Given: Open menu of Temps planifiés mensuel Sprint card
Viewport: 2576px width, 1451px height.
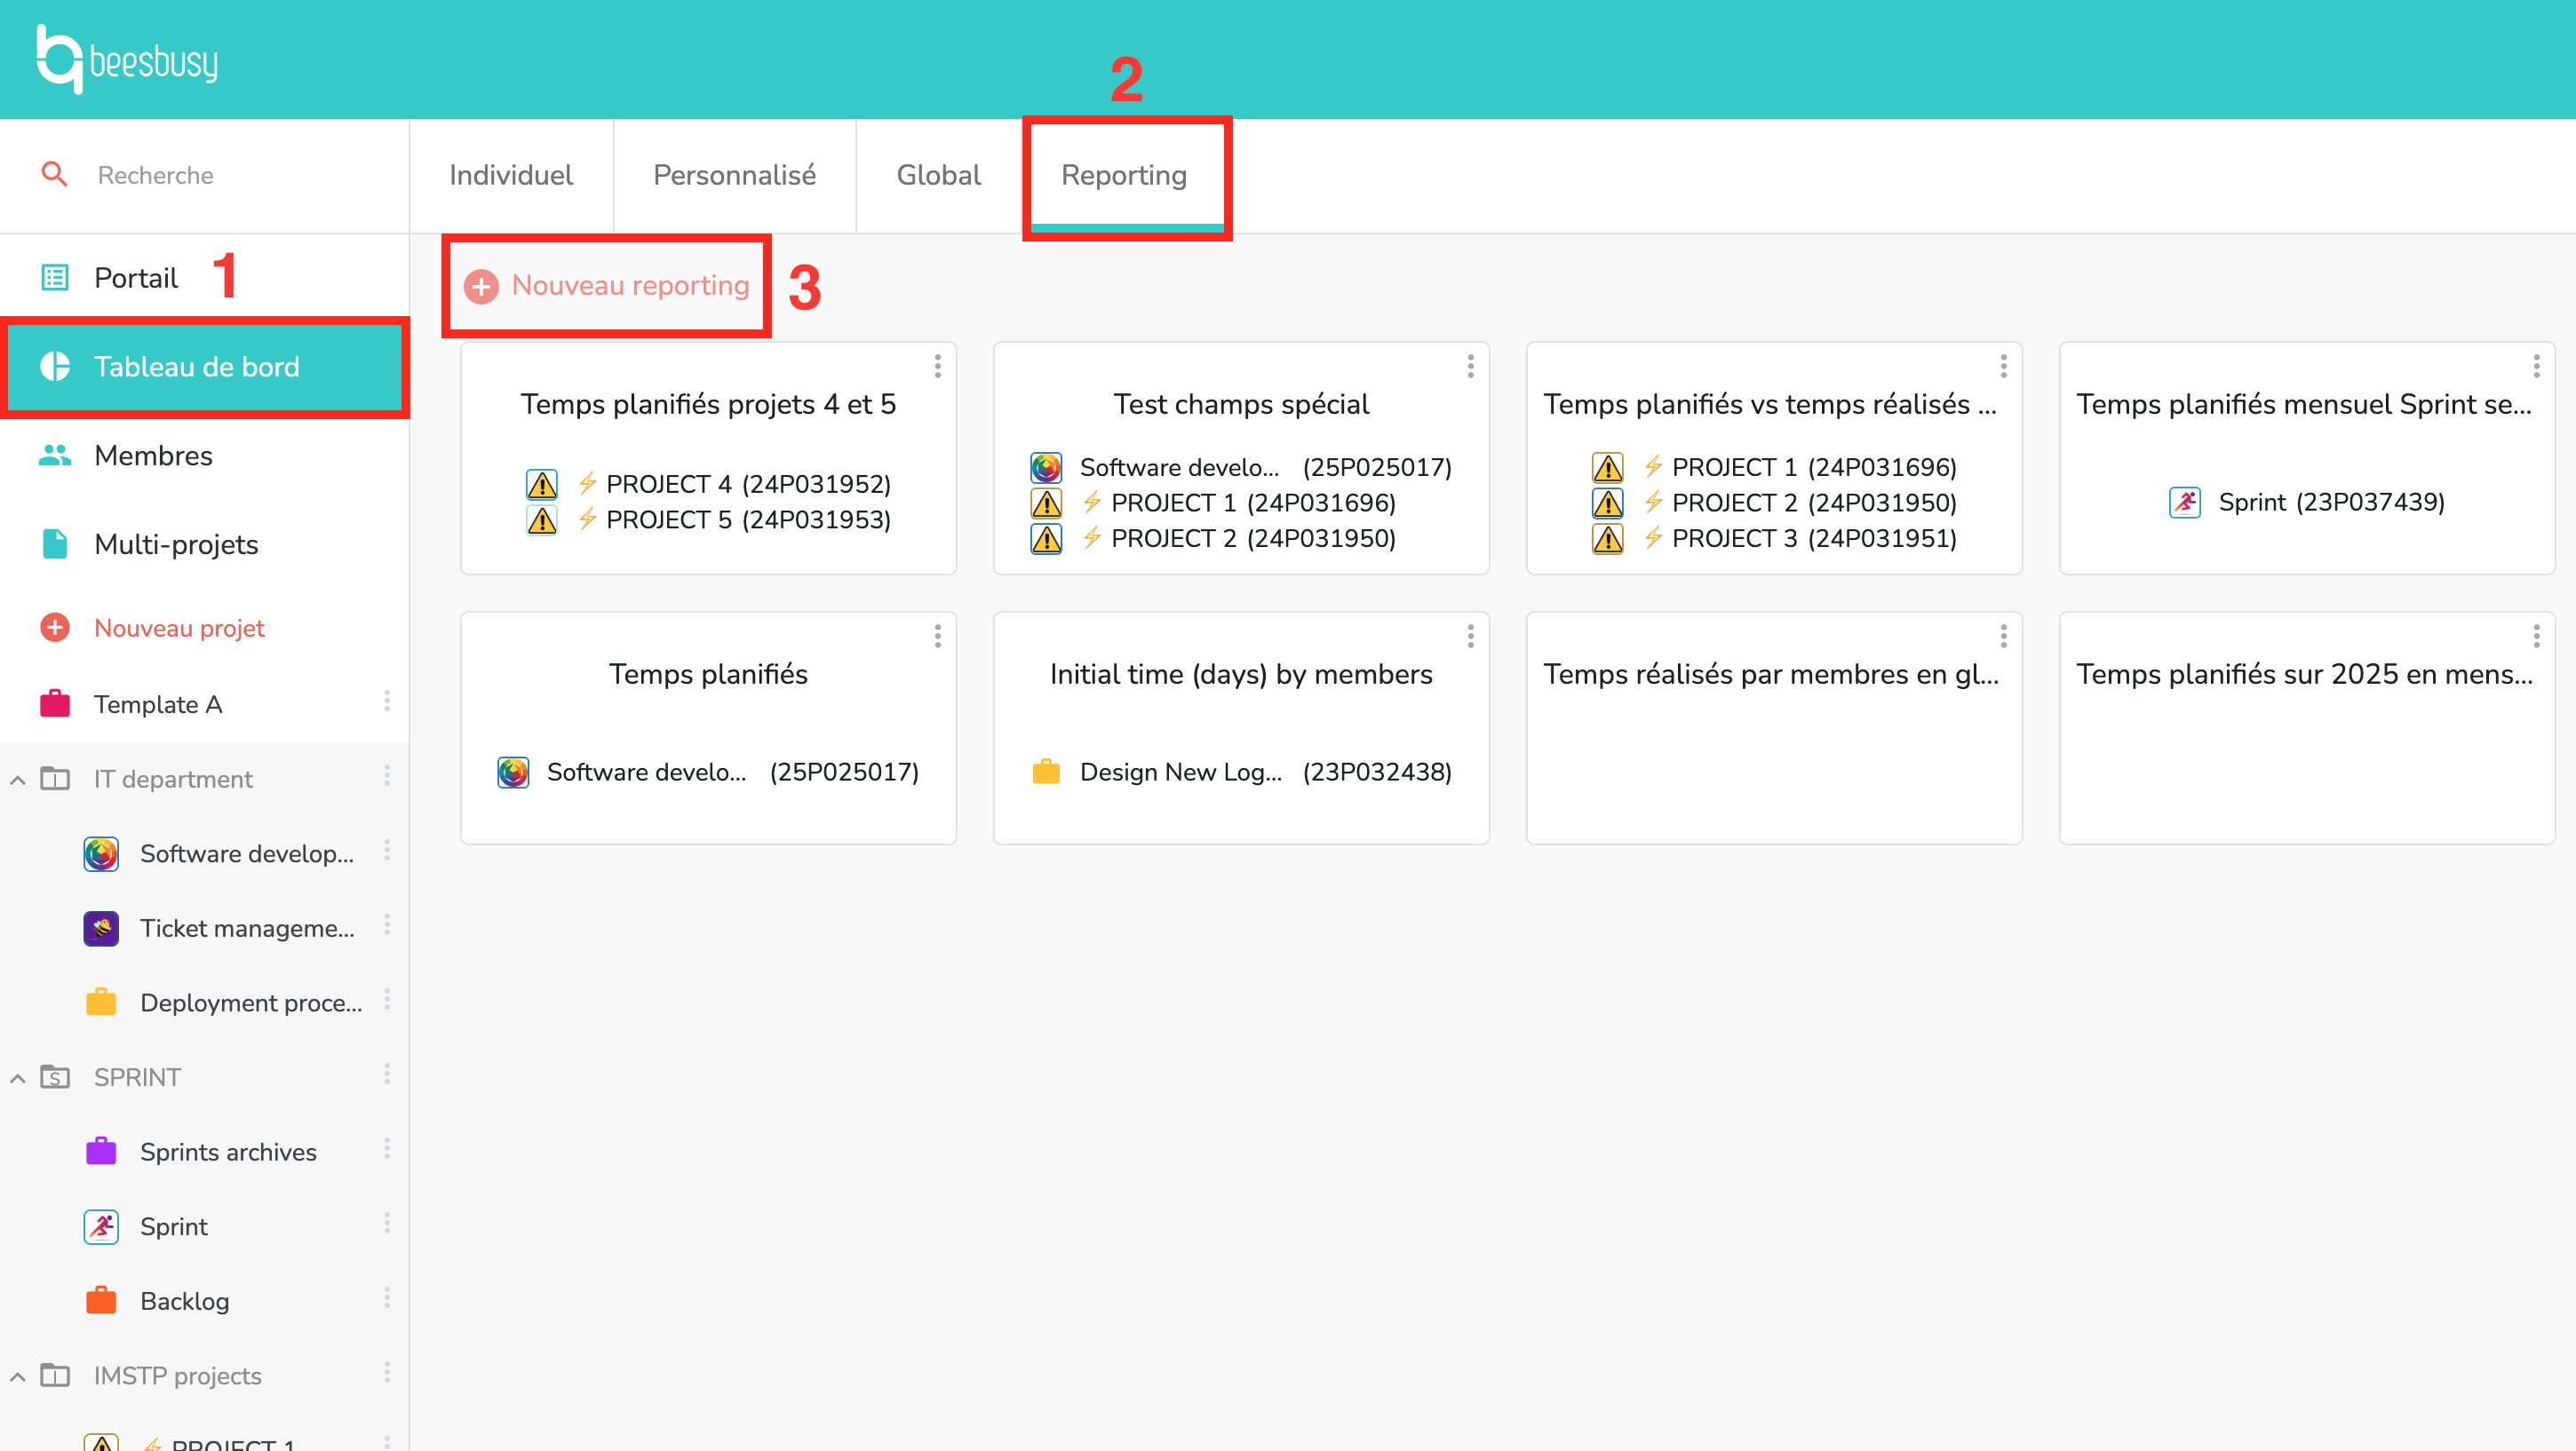Looking at the screenshot, I should click(2536, 366).
